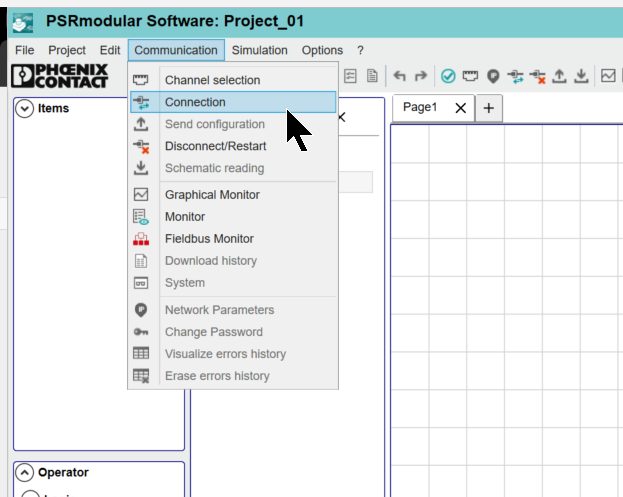
Task: Click the Erase errors history table icon
Action: pos(141,376)
